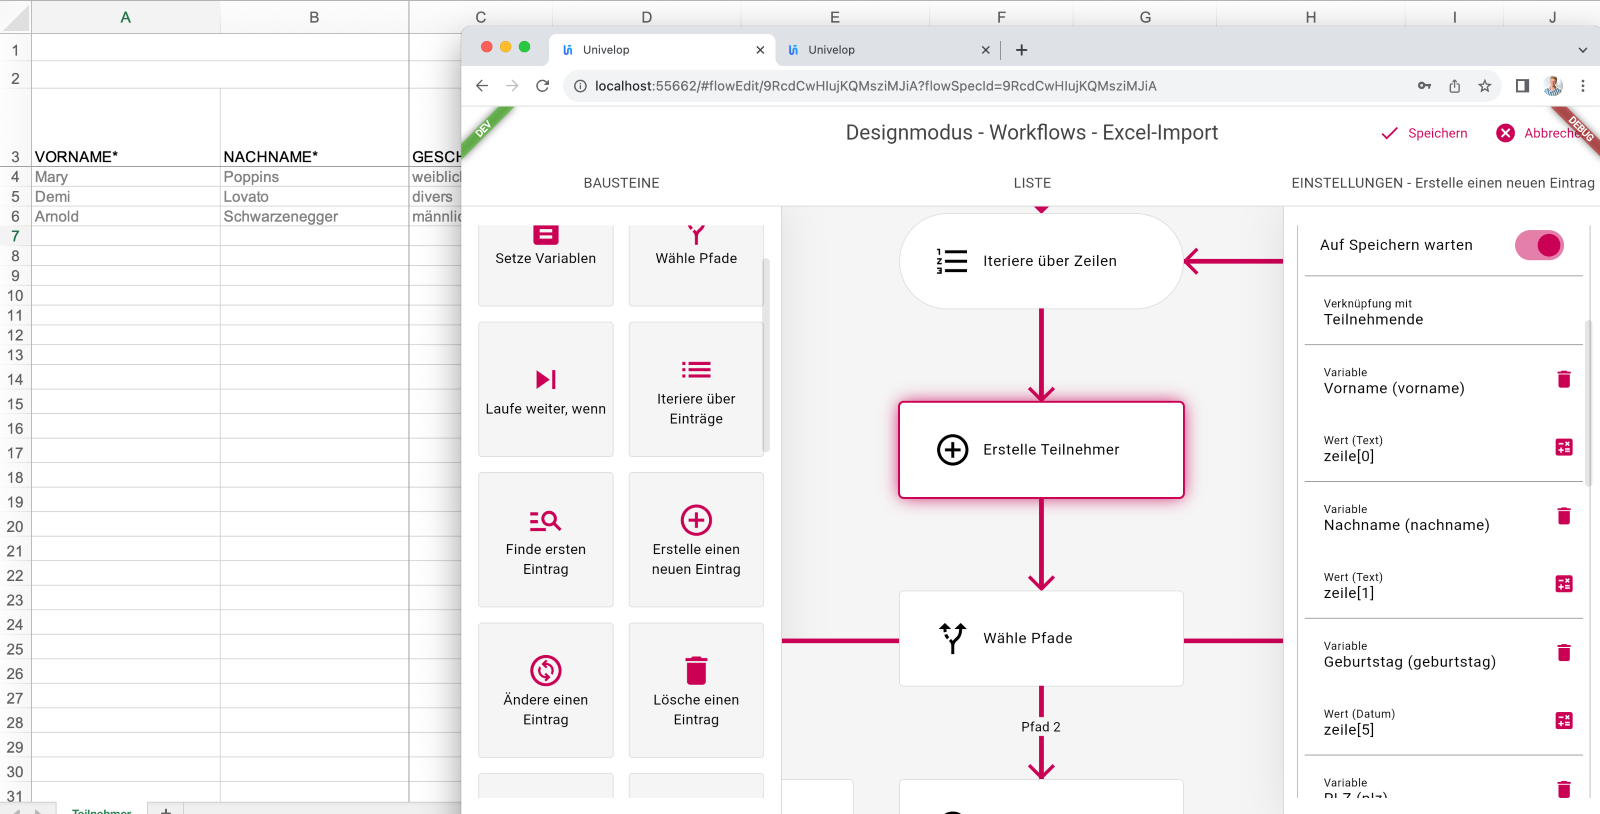Viewport: 1600px width, 814px height.
Task: Open the password key icon in address bar
Action: [x=1424, y=86]
